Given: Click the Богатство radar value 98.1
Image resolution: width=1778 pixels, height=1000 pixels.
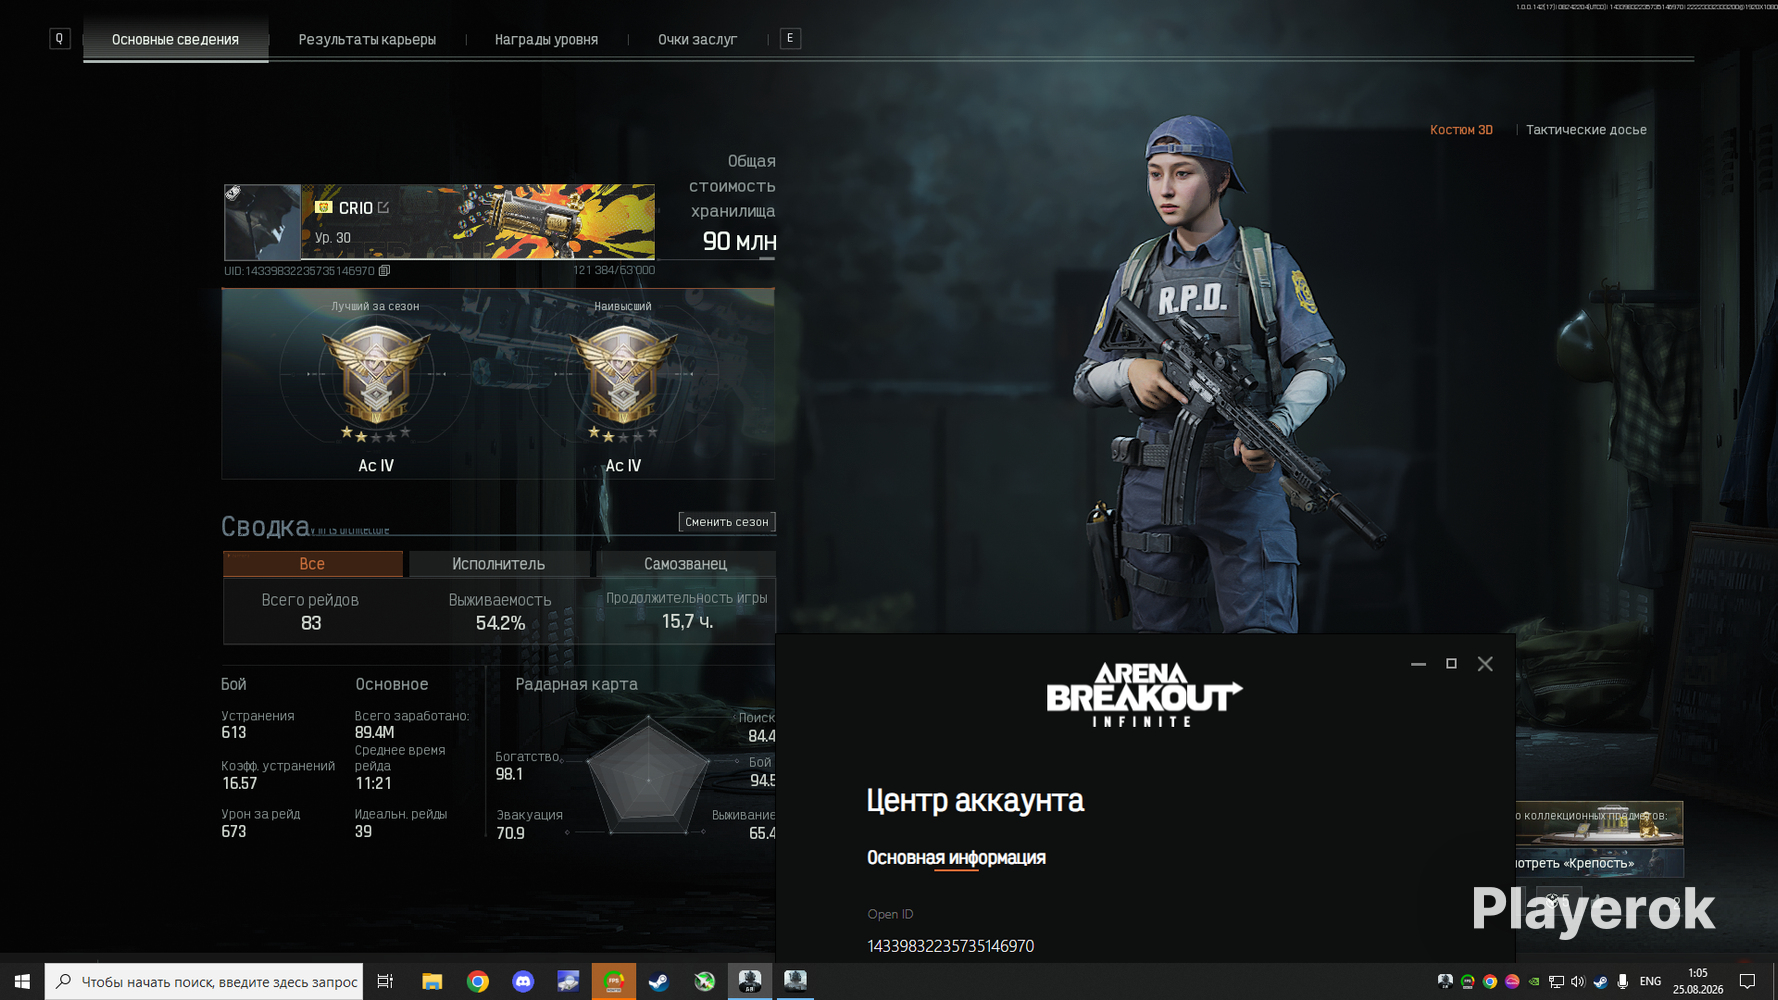Looking at the screenshot, I should click(509, 774).
